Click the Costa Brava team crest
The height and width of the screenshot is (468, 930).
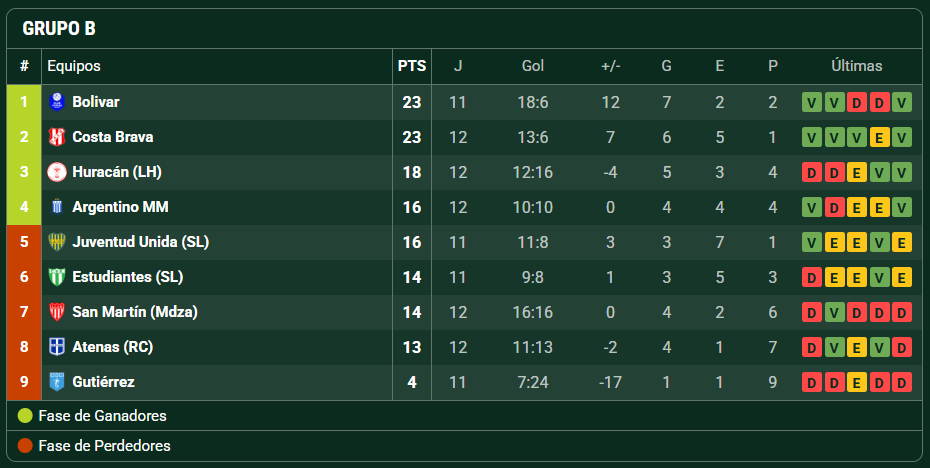coord(57,137)
